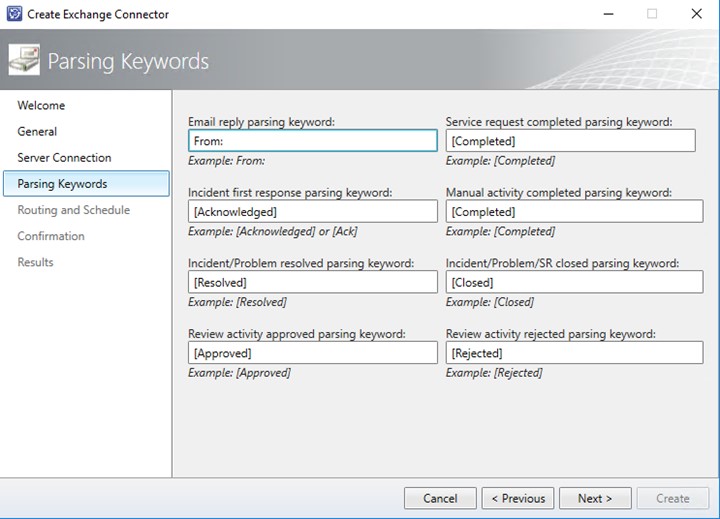Open the Routing and Schedule step
This screenshot has height=519, width=720.
click(x=73, y=210)
